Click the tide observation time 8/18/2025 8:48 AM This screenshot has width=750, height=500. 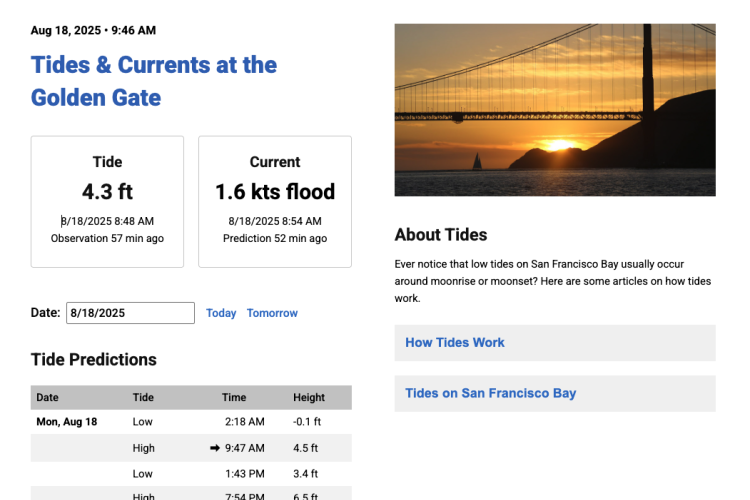pos(107,221)
